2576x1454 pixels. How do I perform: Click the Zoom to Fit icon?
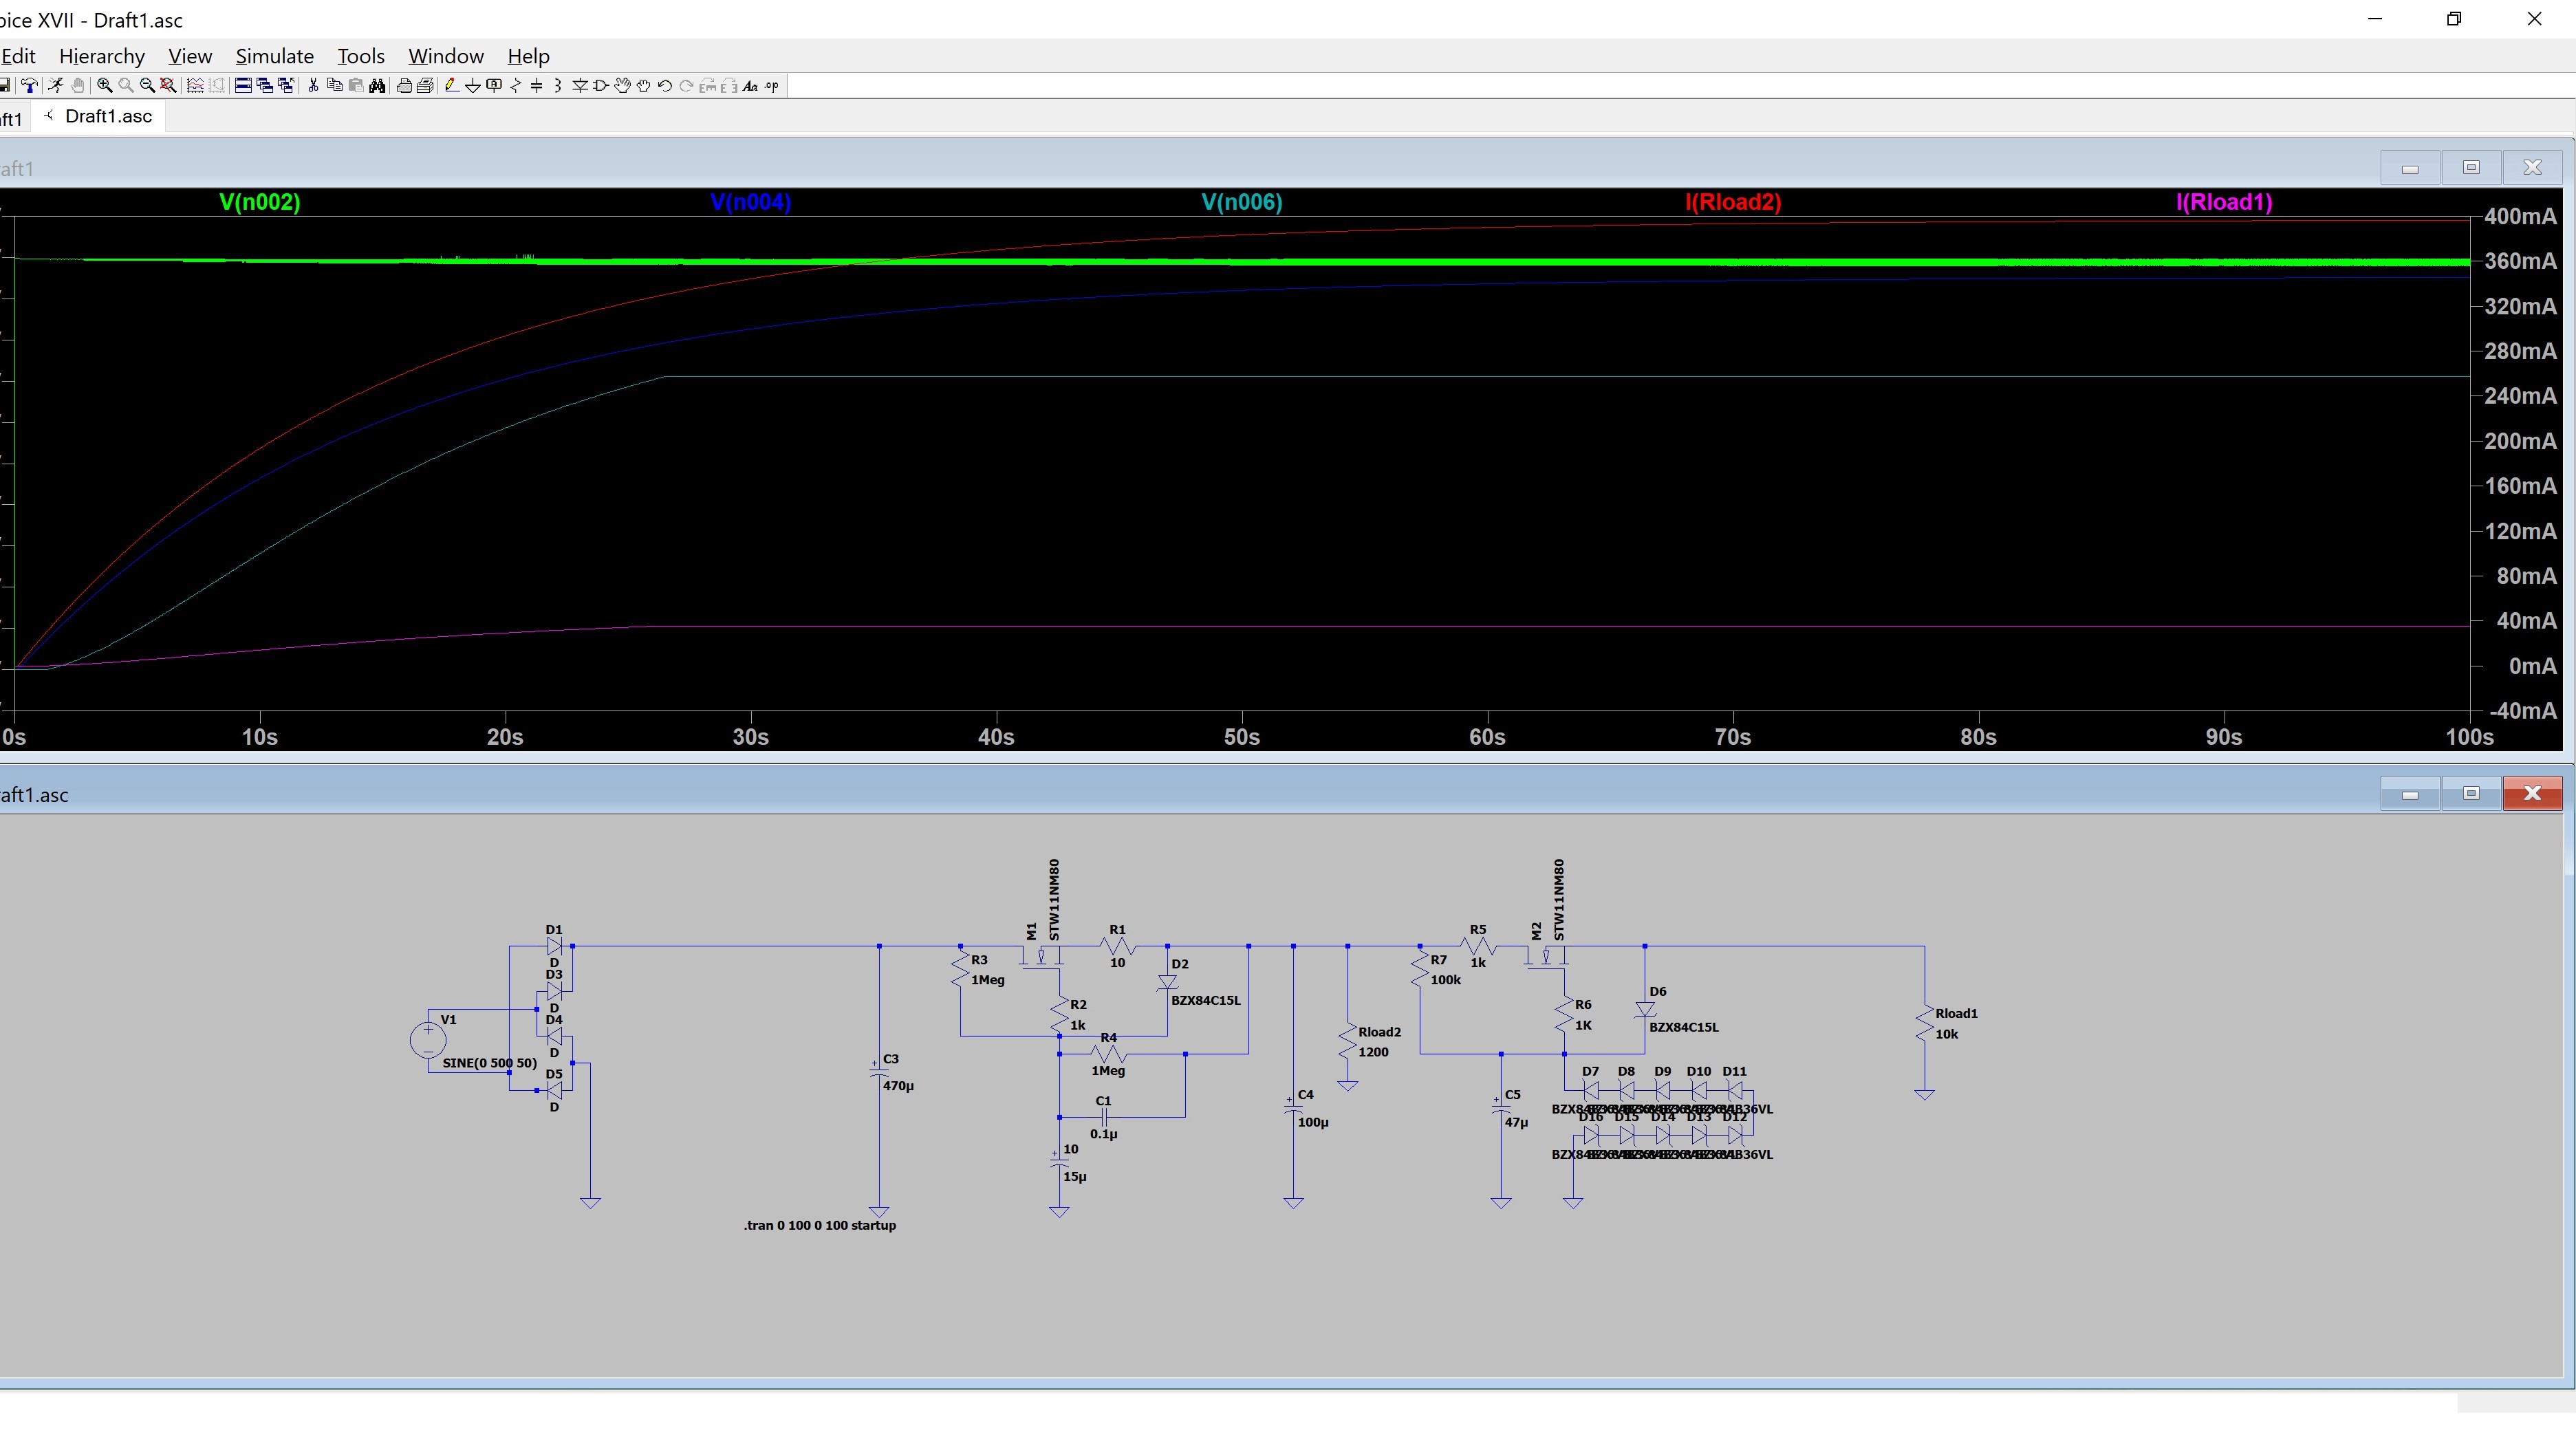point(168,85)
